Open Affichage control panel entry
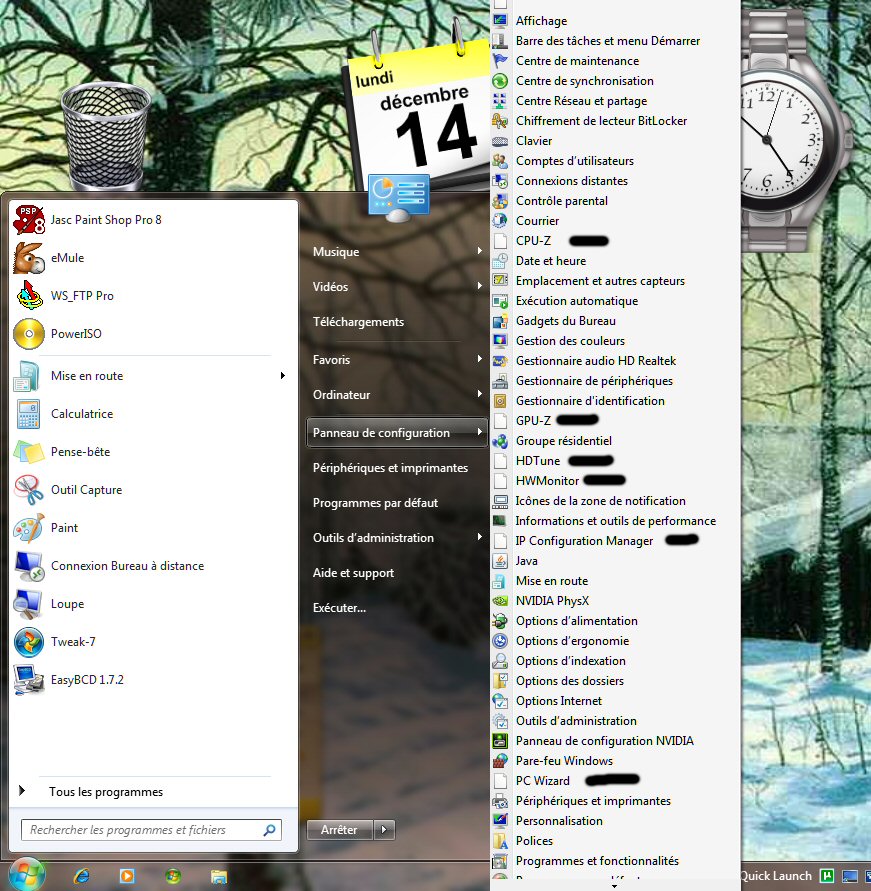871x891 pixels. pos(541,21)
